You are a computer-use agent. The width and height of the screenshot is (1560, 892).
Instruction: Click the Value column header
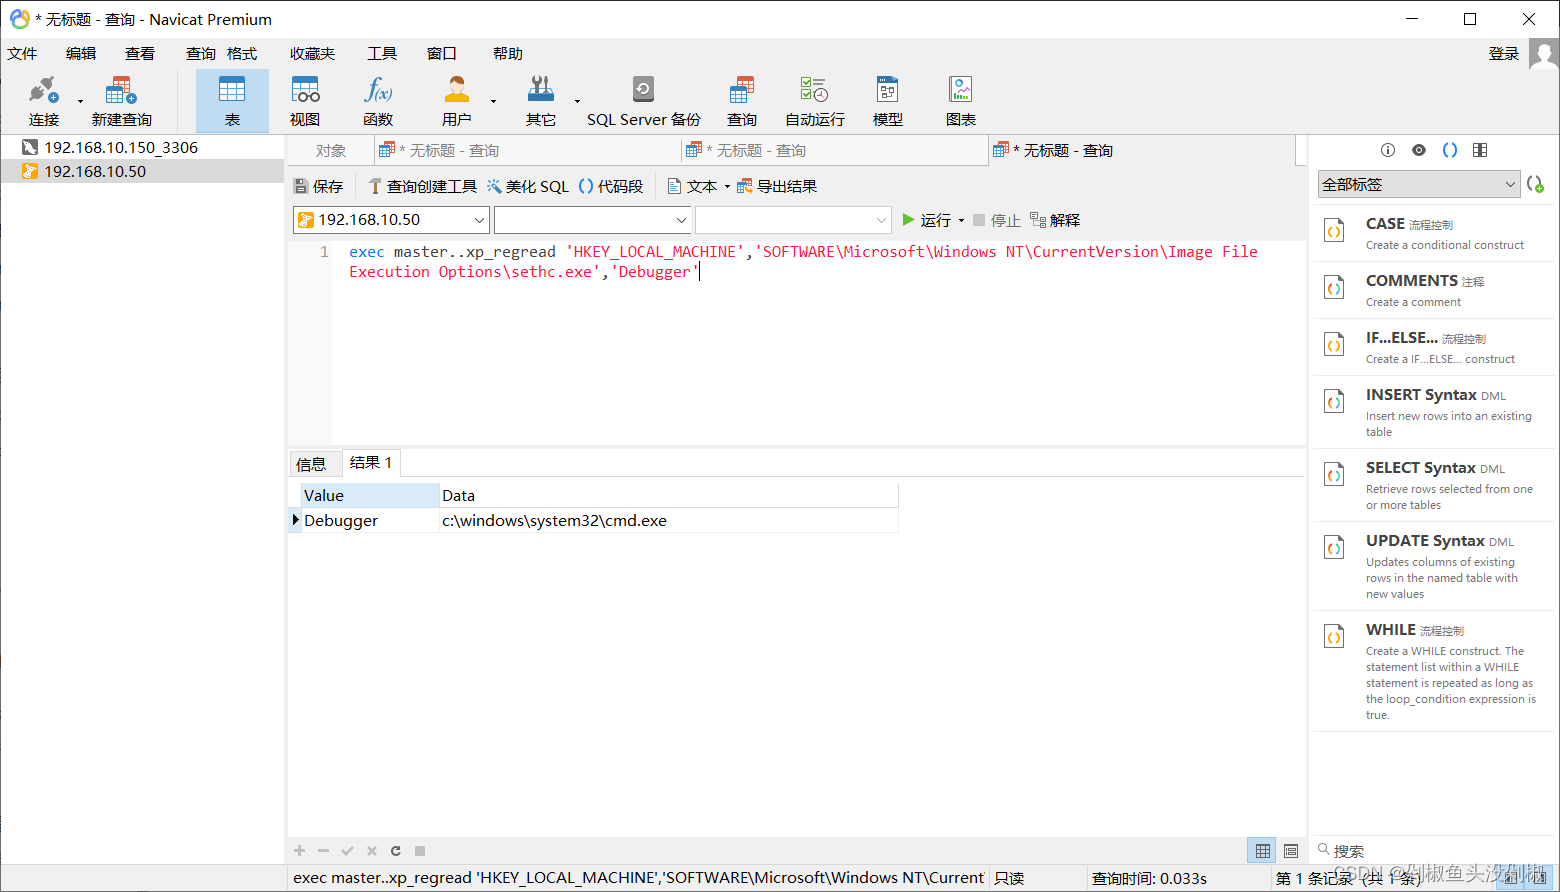pyautogui.click(x=370, y=496)
